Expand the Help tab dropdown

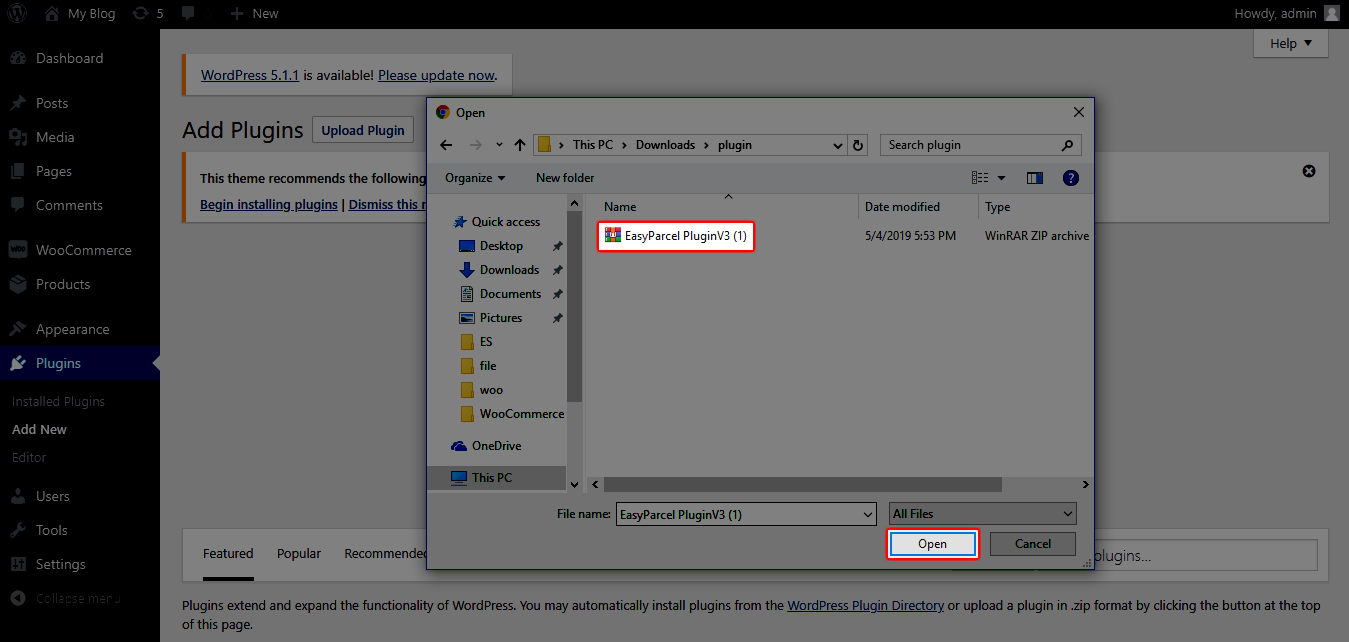point(1291,43)
